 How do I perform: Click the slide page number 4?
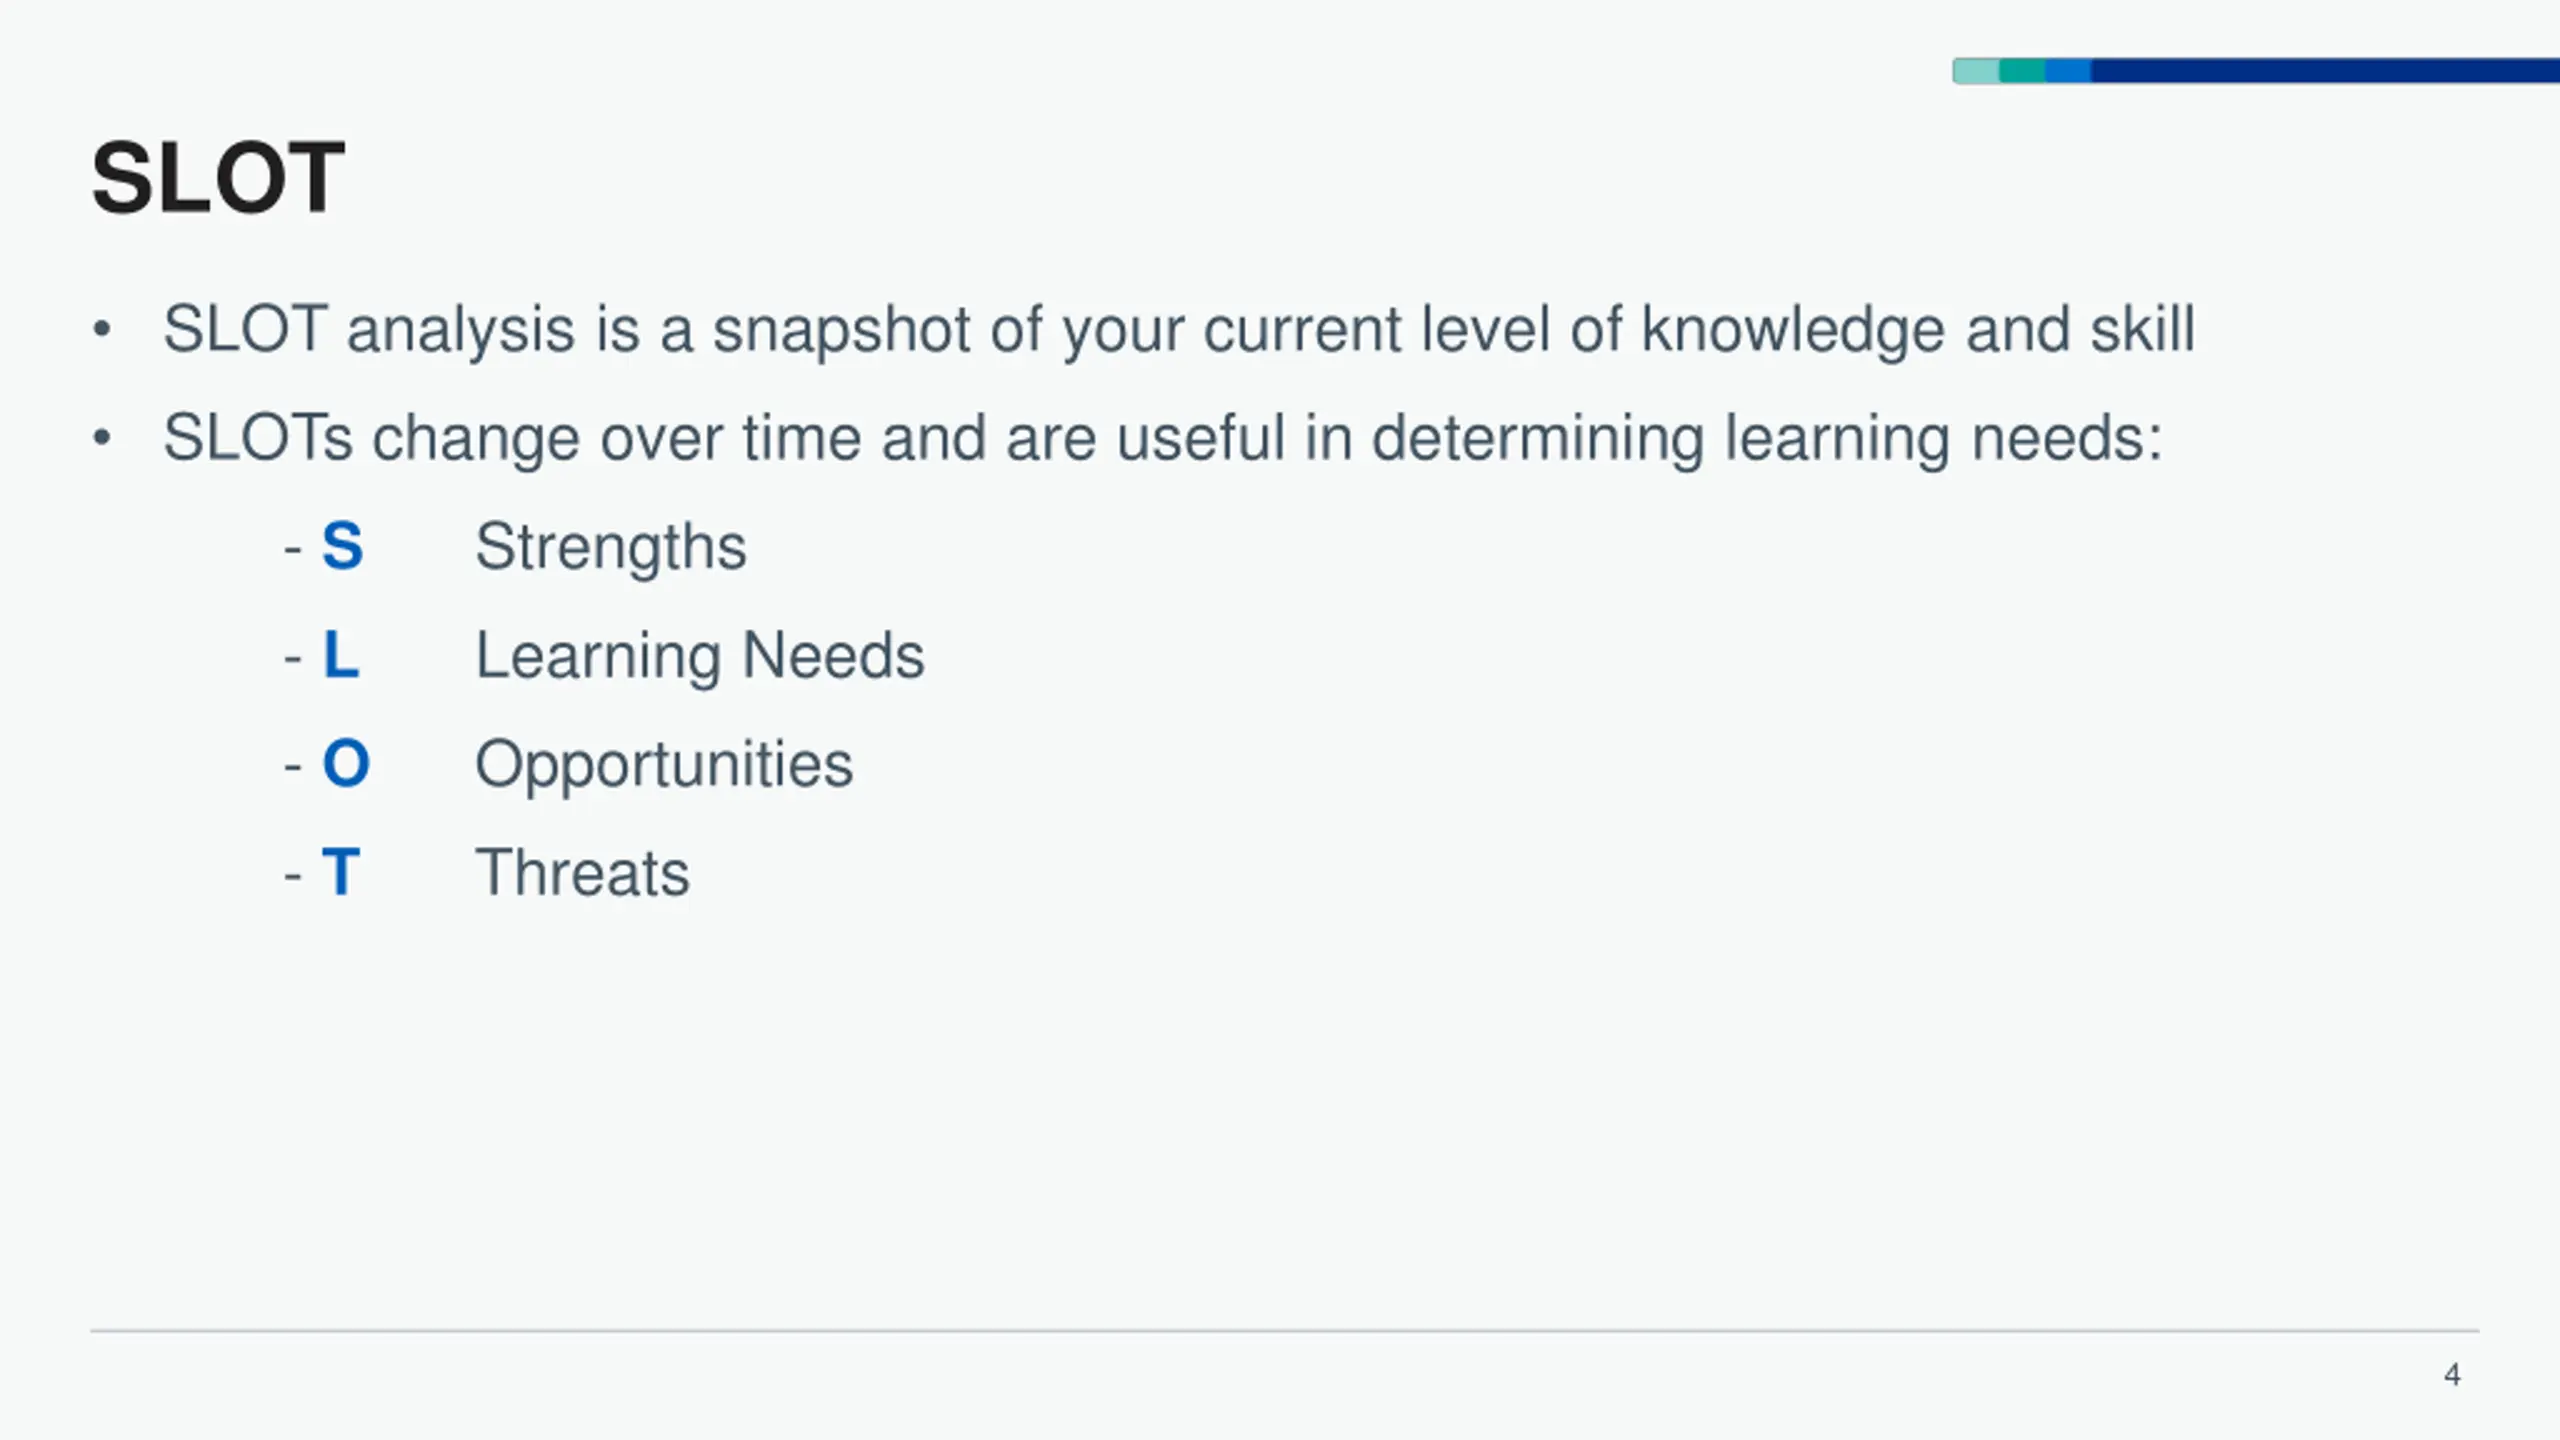pos(2452,1375)
